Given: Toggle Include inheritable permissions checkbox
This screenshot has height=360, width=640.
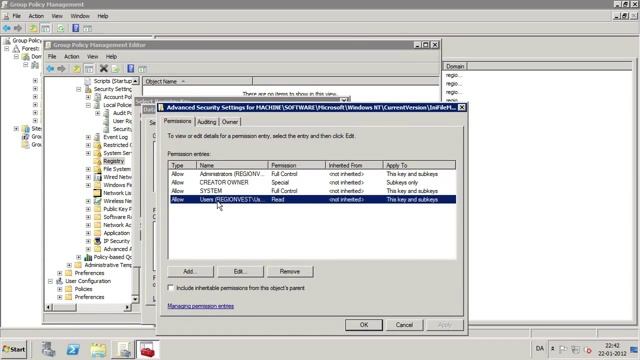Looking at the screenshot, I should (171, 288).
